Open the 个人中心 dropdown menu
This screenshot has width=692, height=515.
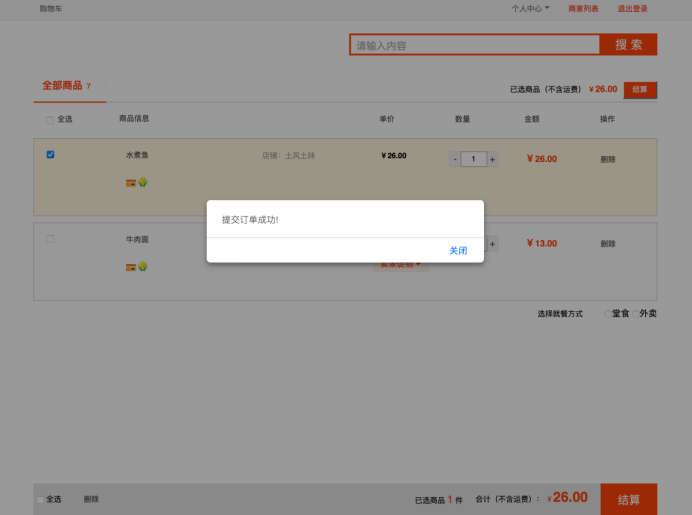point(530,9)
